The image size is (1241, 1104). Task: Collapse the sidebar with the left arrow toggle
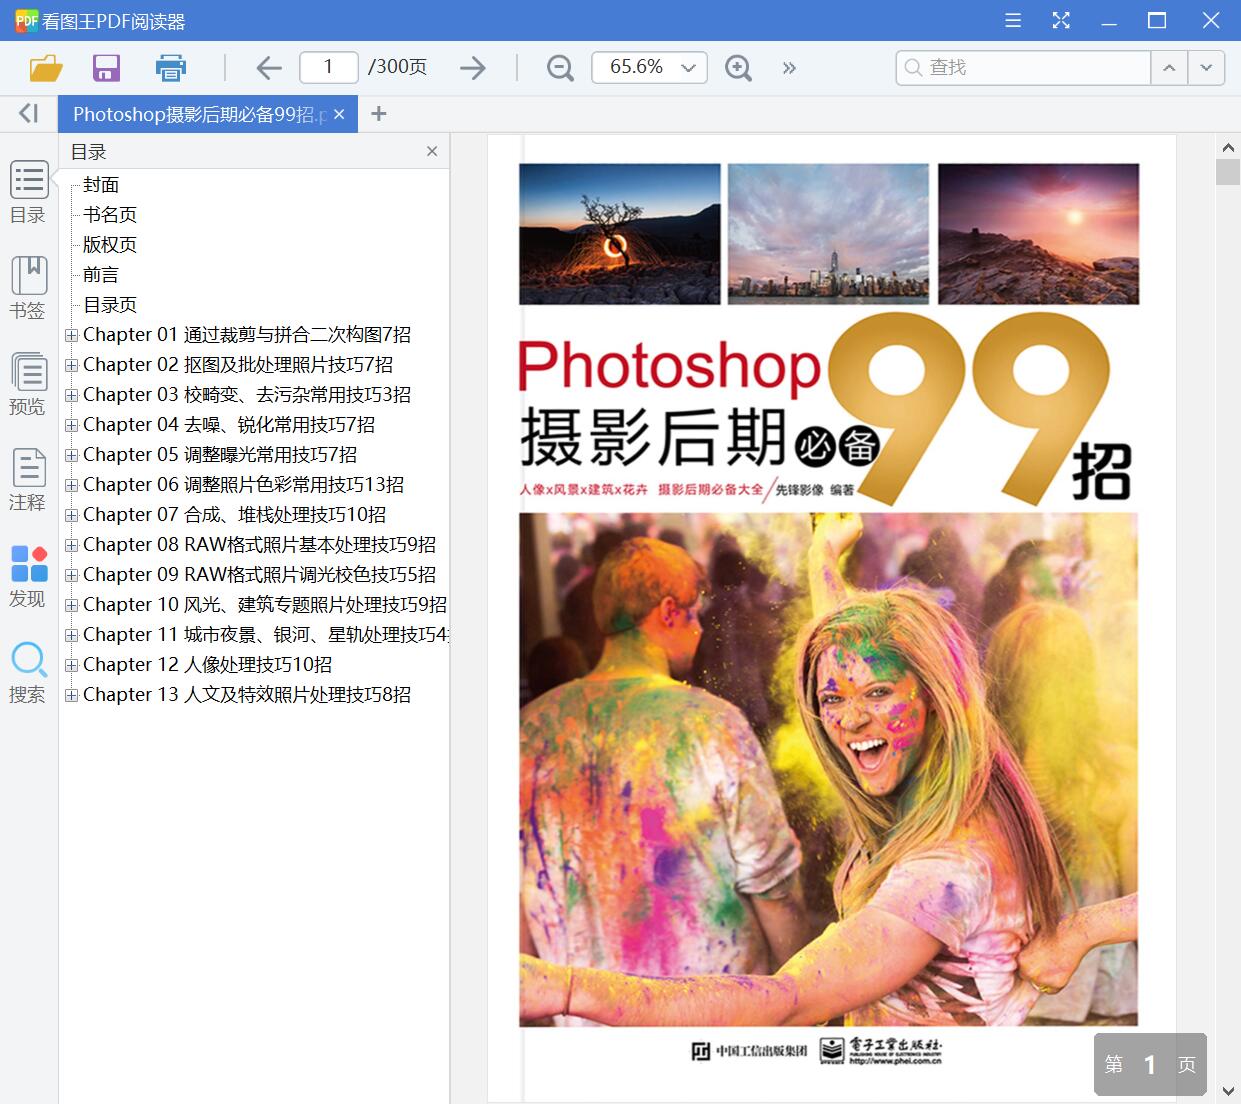point(25,113)
